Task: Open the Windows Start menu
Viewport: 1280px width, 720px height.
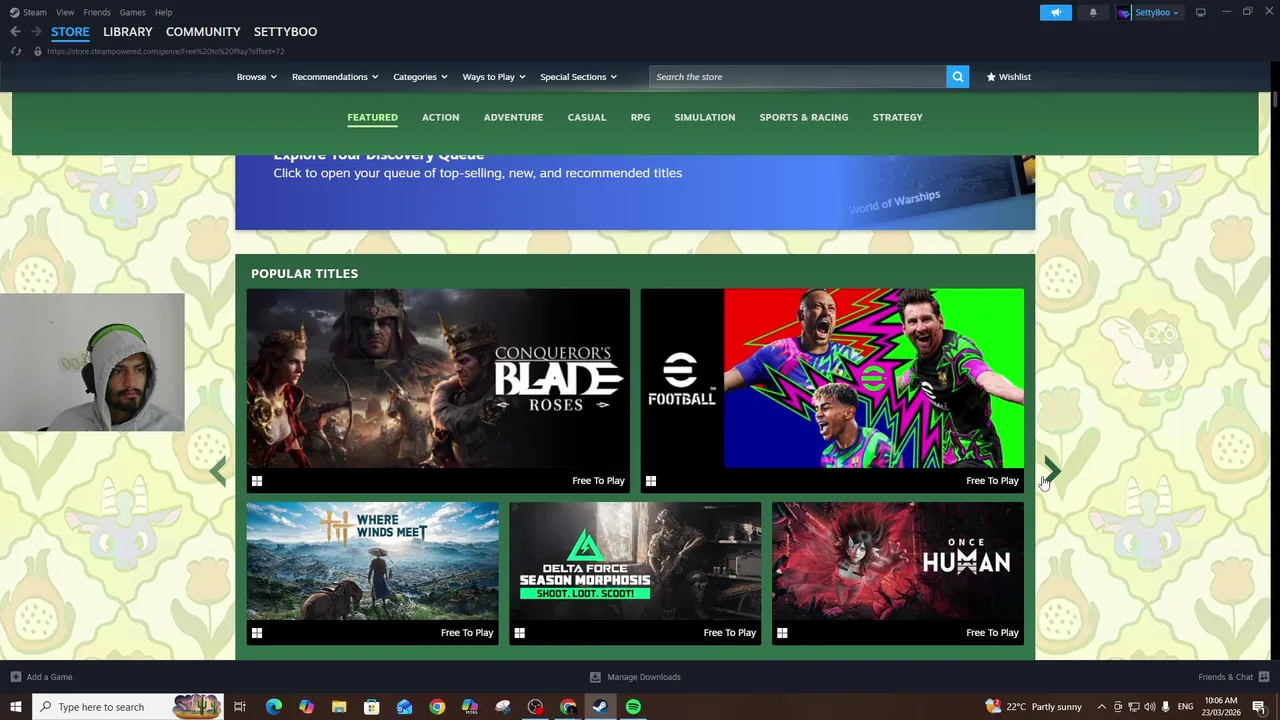Action: (x=15, y=707)
